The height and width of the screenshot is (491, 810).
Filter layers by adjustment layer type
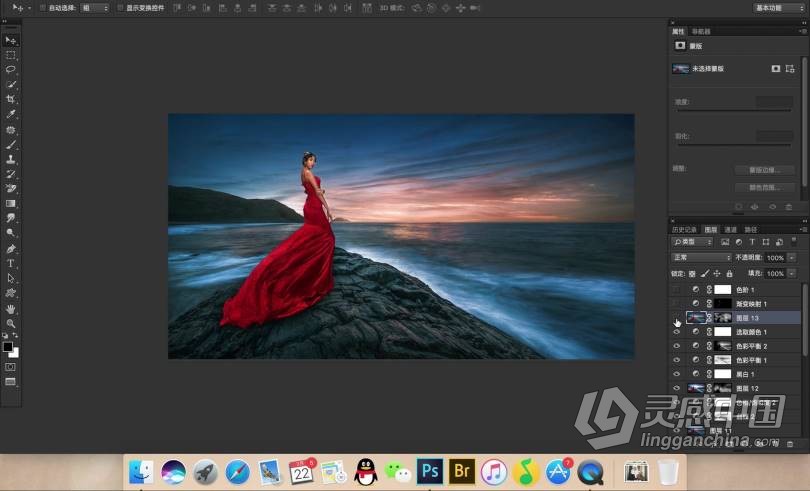(739, 242)
